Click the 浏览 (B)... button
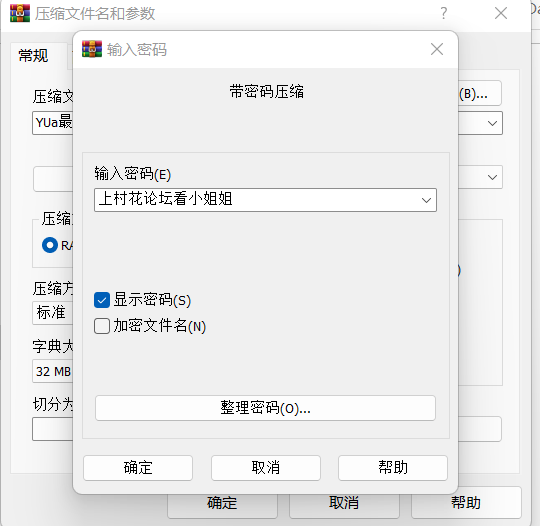Viewport: 540px width, 526px height. pyautogui.click(x=479, y=93)
